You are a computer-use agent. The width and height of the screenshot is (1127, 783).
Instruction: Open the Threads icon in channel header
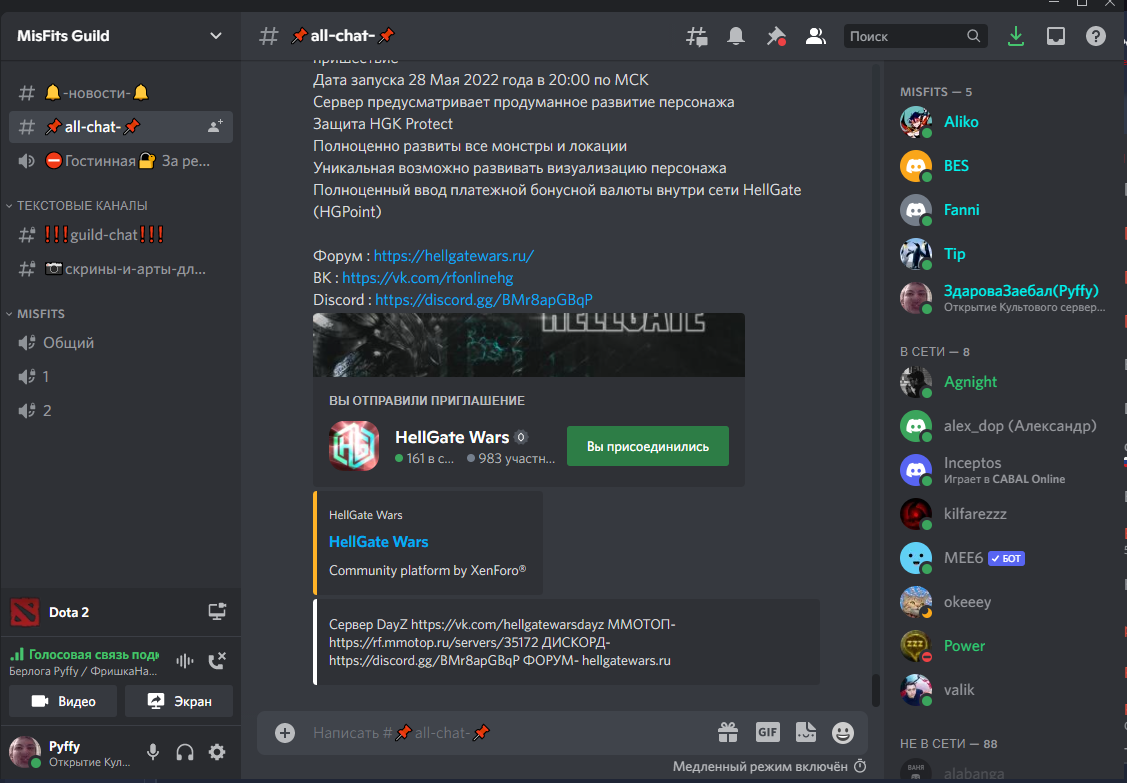tap(696, 36)
